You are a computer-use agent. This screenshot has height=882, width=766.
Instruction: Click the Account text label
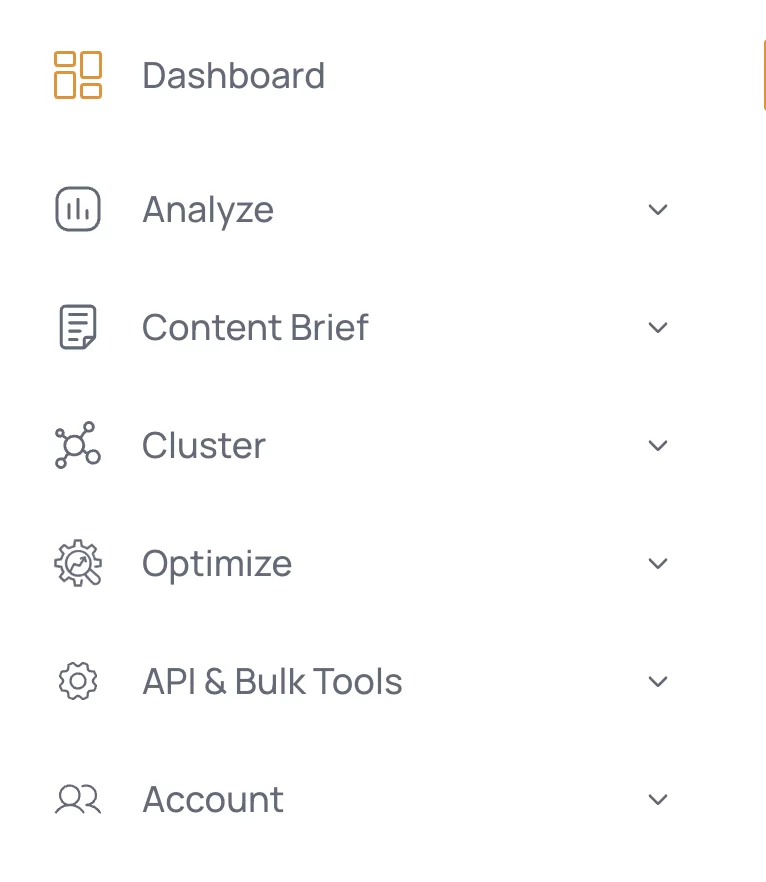[x=213, y=799]
